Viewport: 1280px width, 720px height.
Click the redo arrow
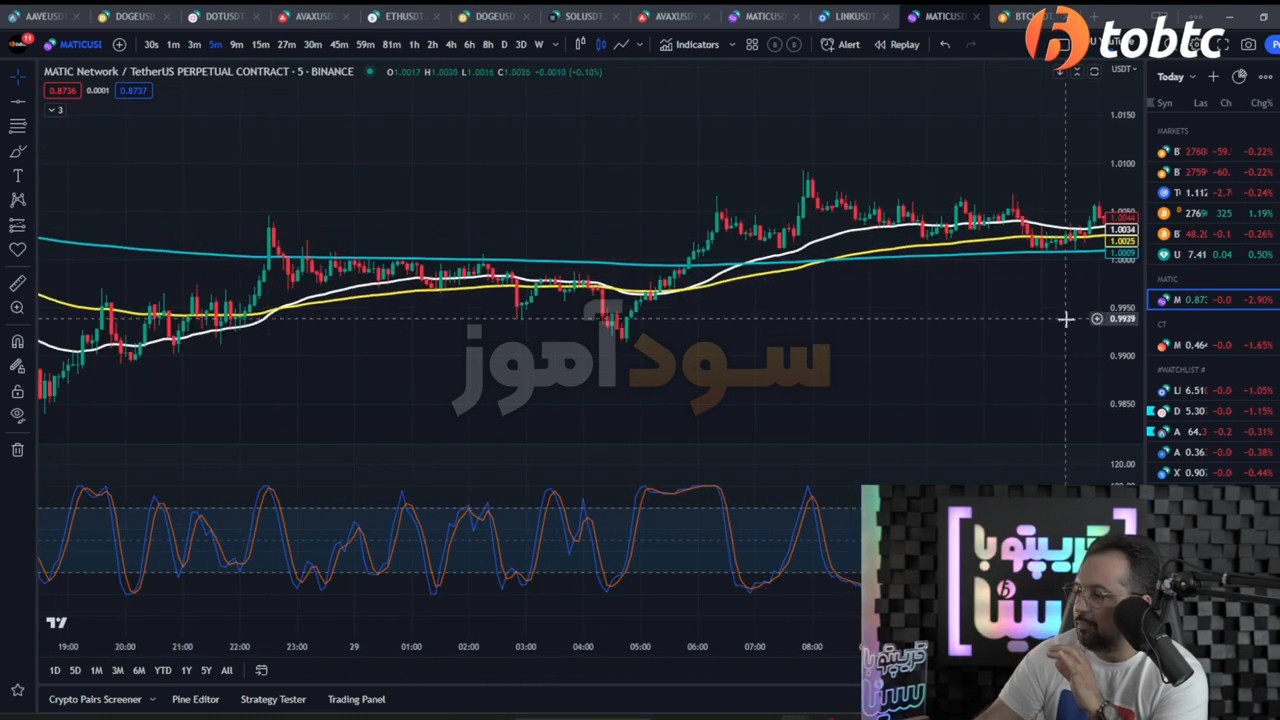click(x=970, y=44)
